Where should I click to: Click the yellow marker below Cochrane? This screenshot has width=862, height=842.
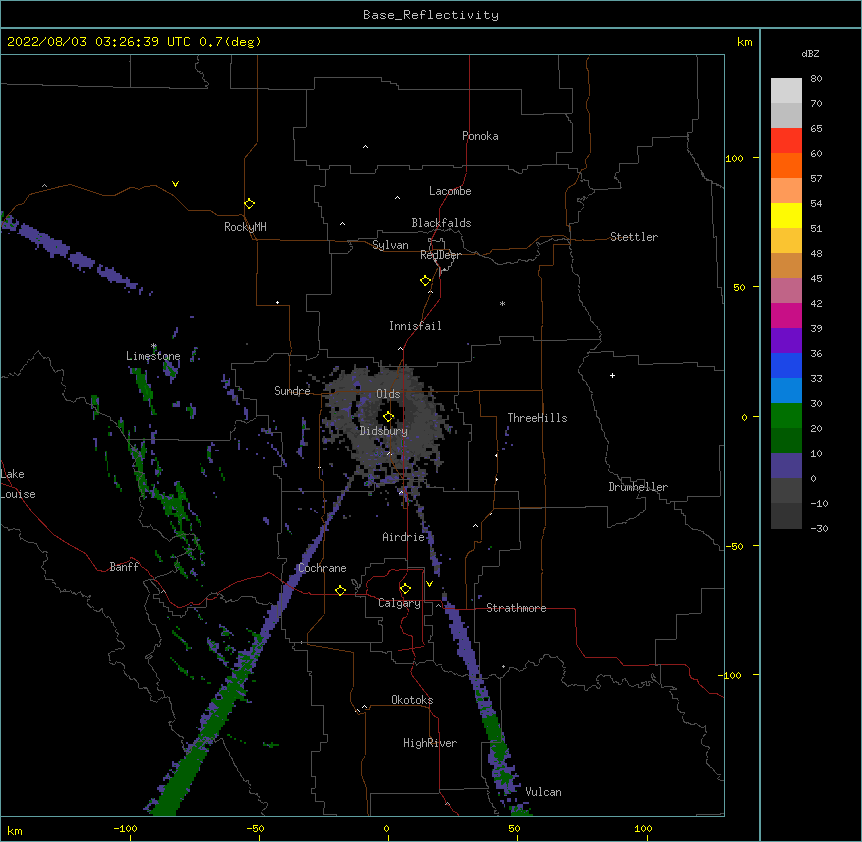(340, 590)
